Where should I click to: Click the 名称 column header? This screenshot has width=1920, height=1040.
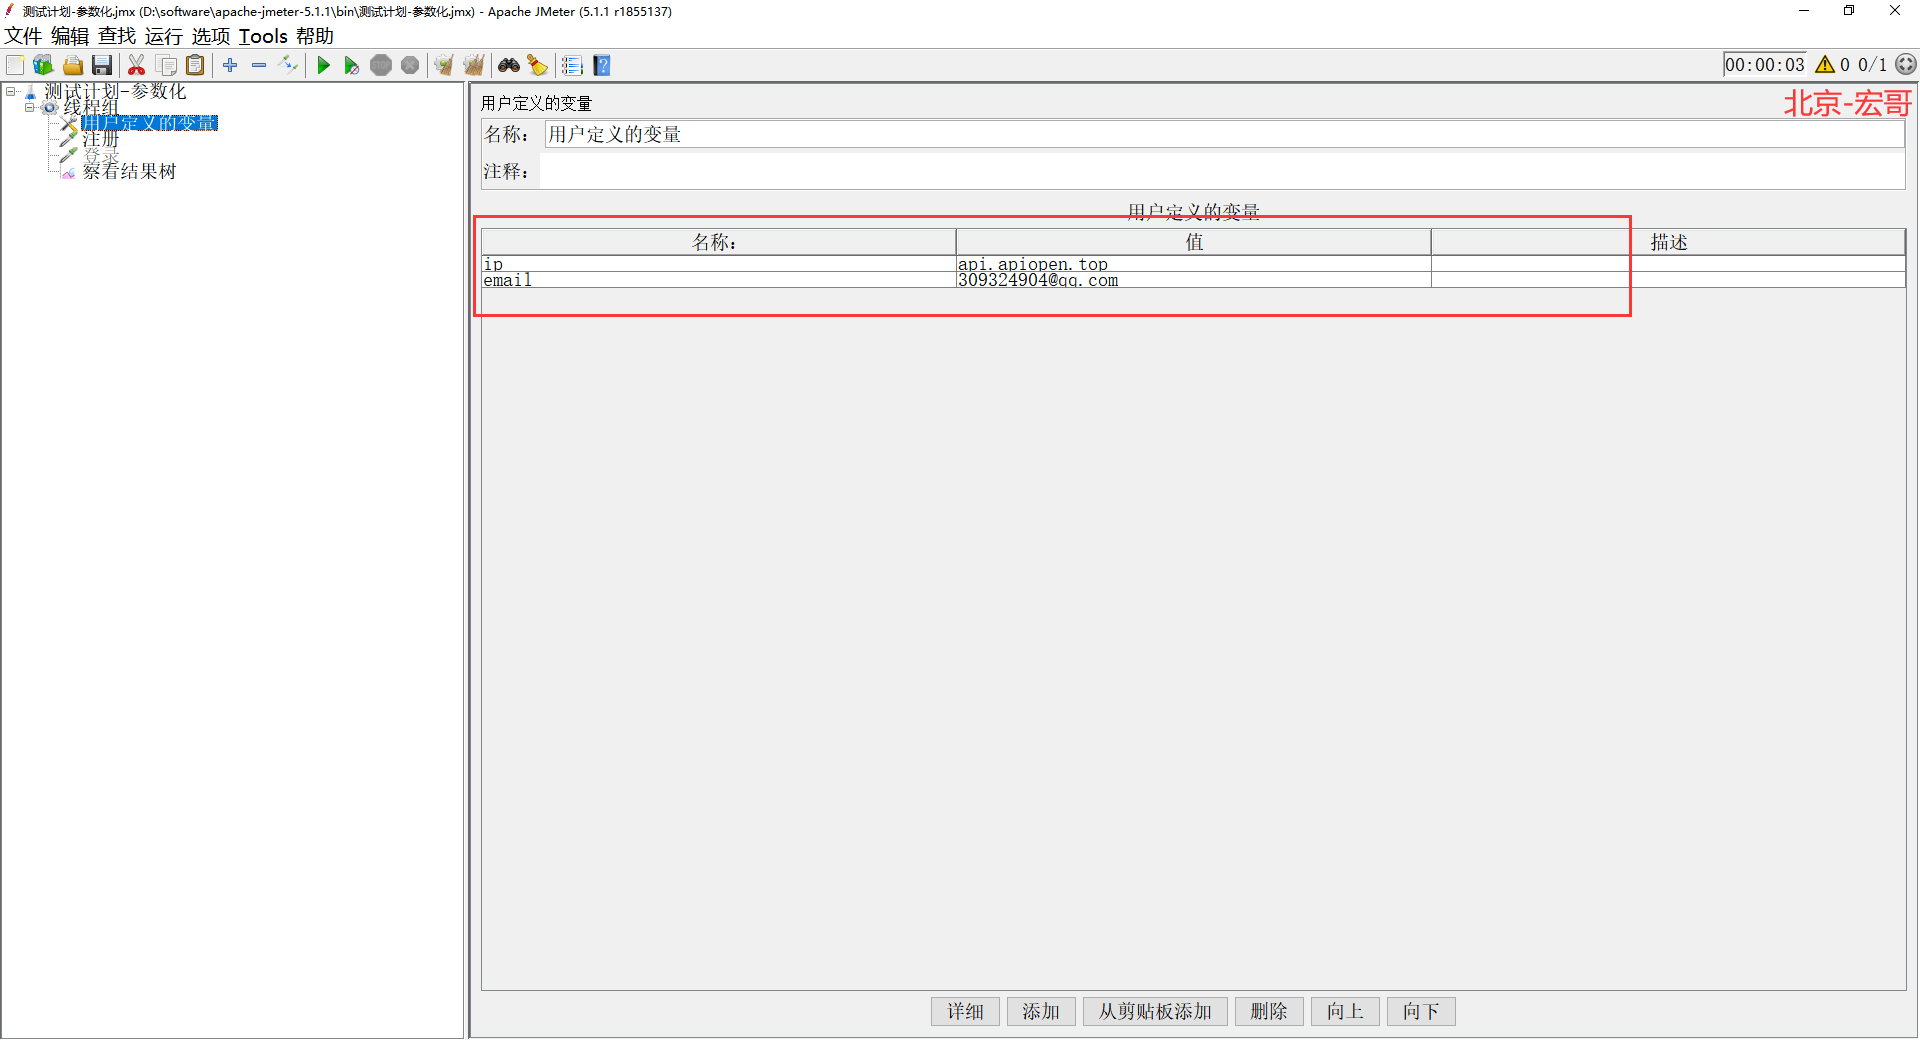tap(718, 242)
